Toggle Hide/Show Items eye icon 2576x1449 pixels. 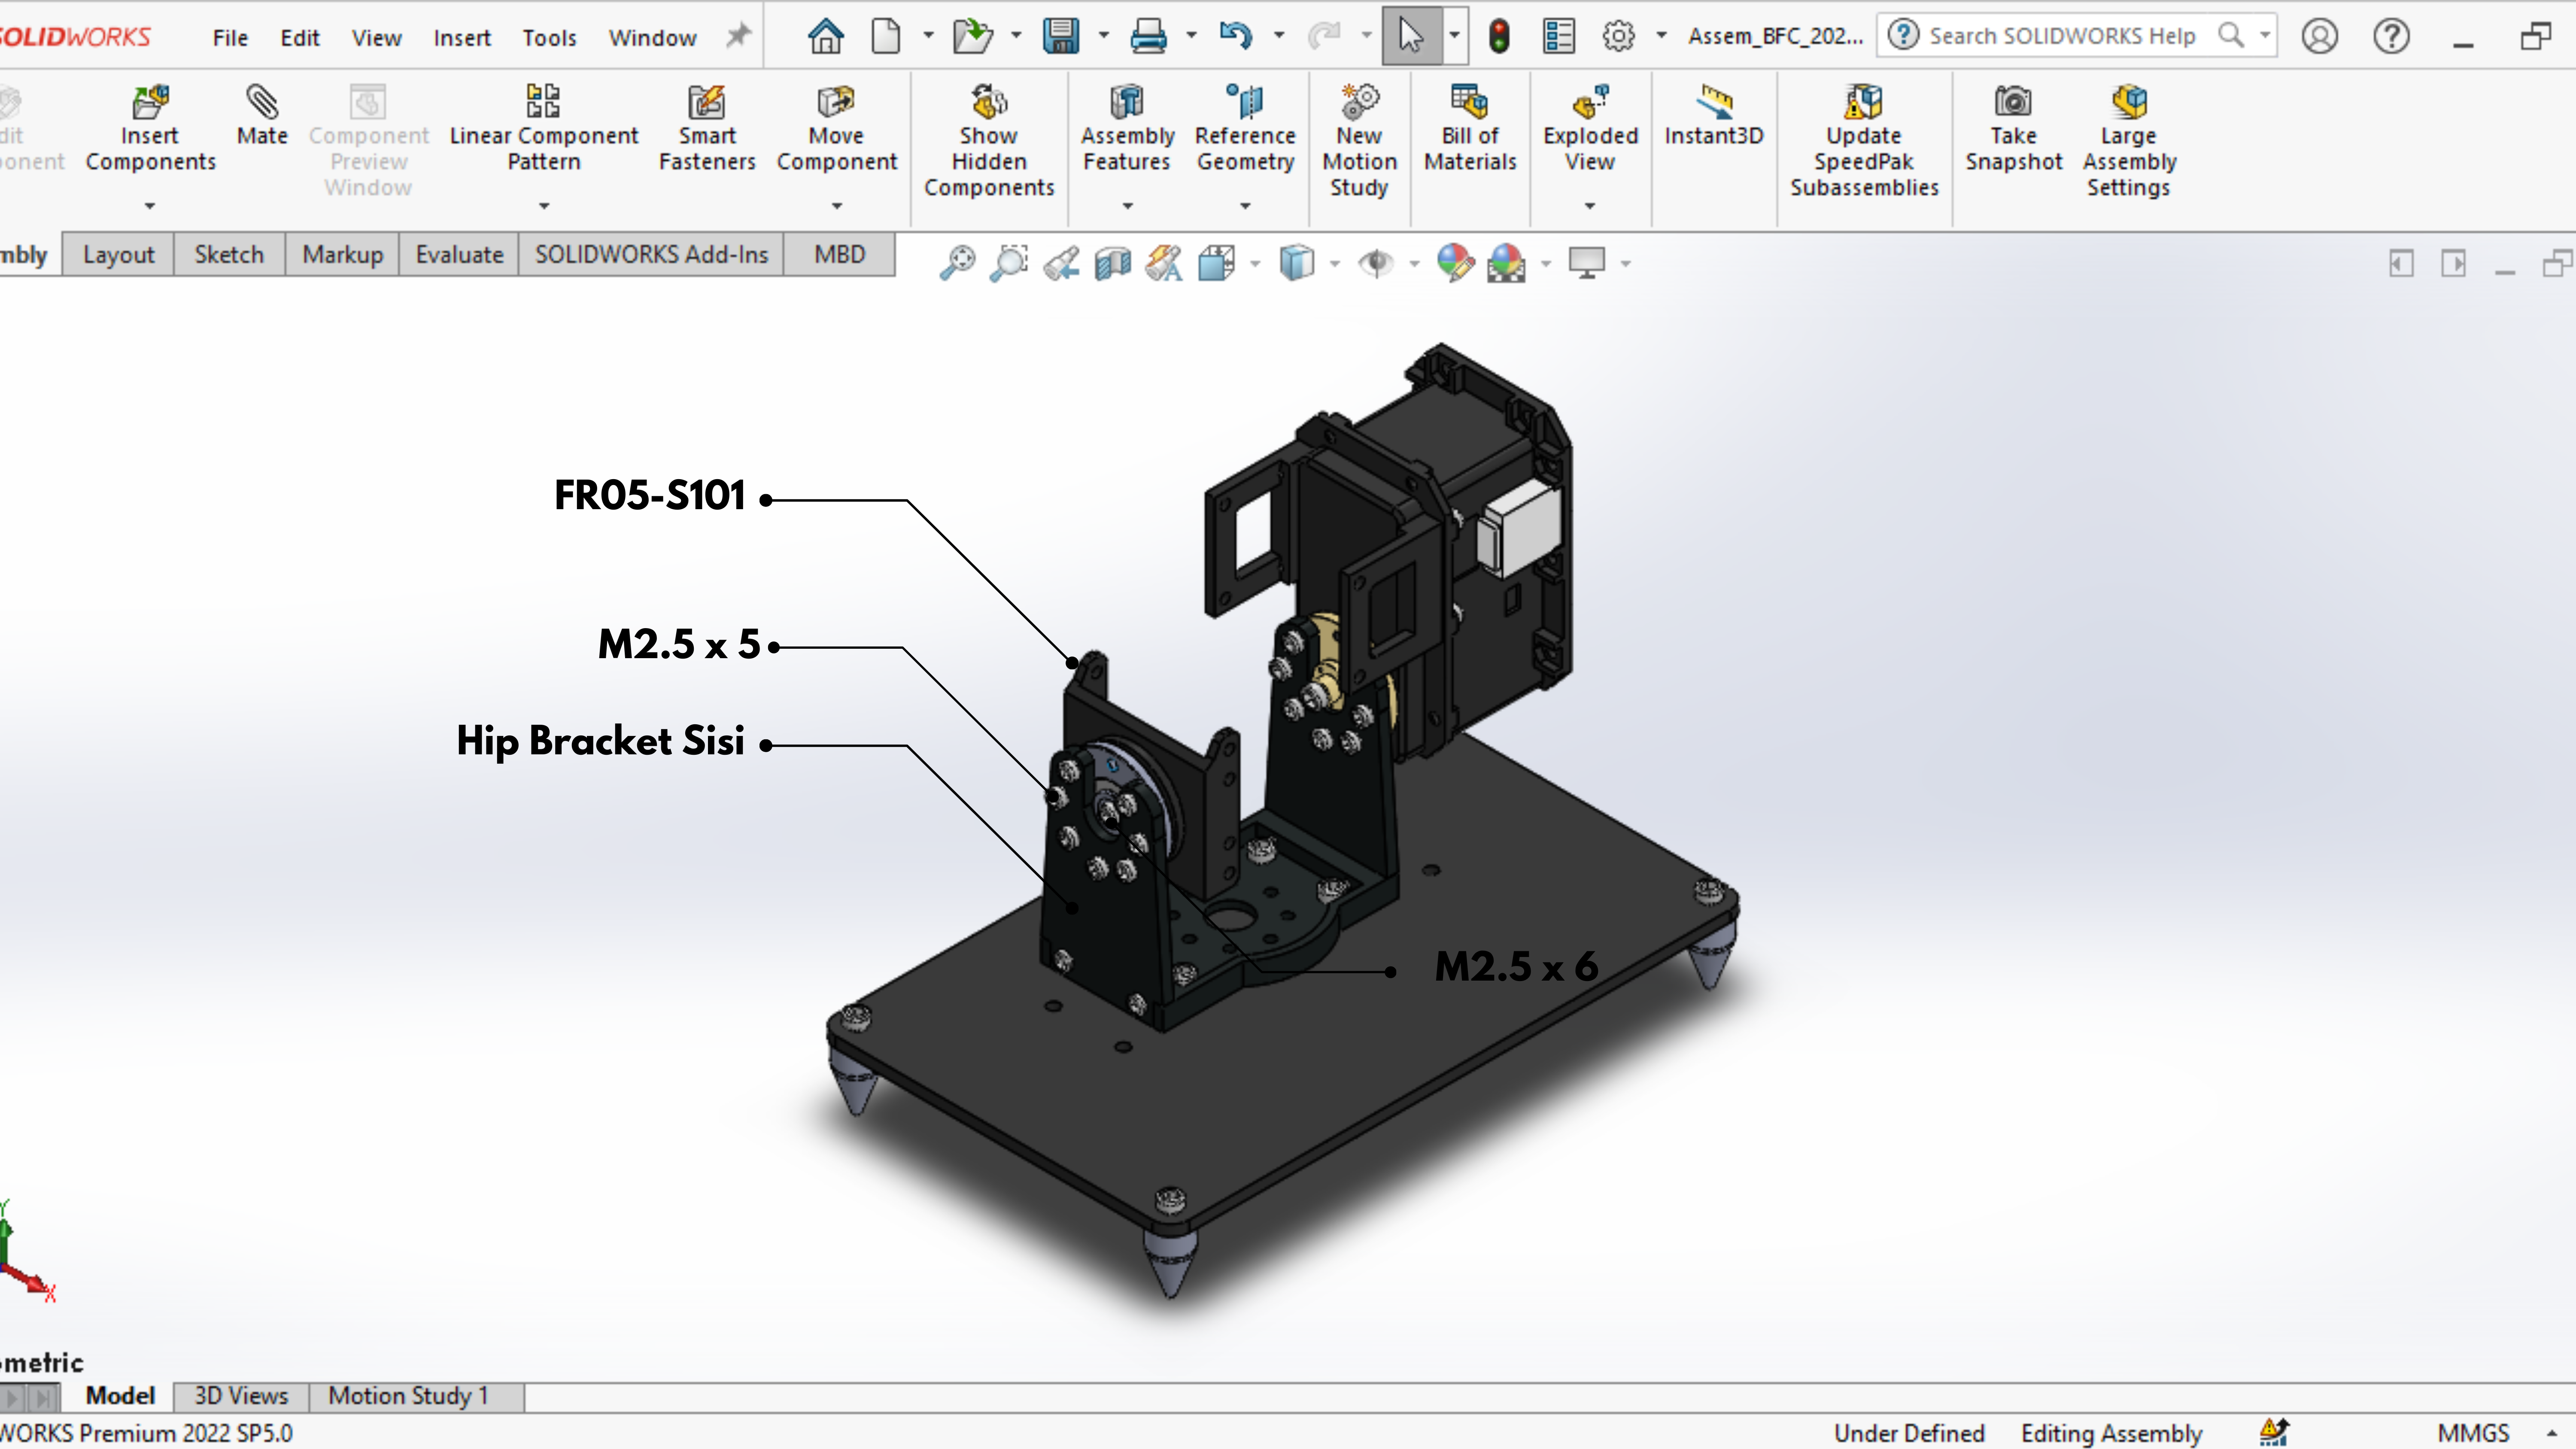click(1376, 263)
